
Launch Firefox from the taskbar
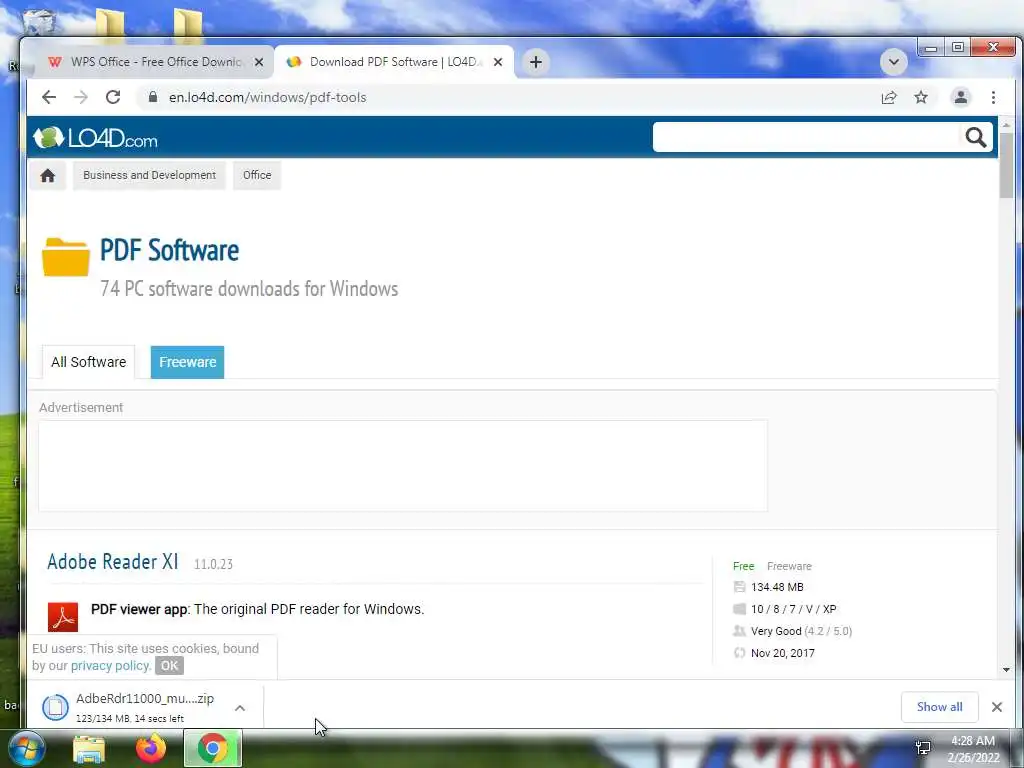tap(151, 748)
